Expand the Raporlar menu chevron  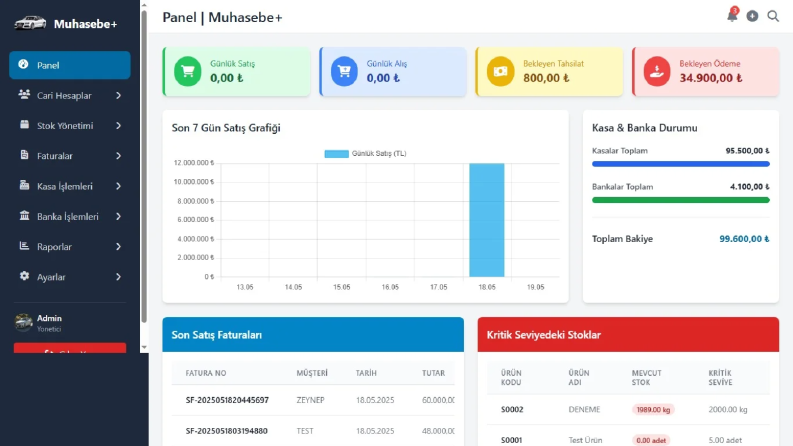[x=118, y=247]
